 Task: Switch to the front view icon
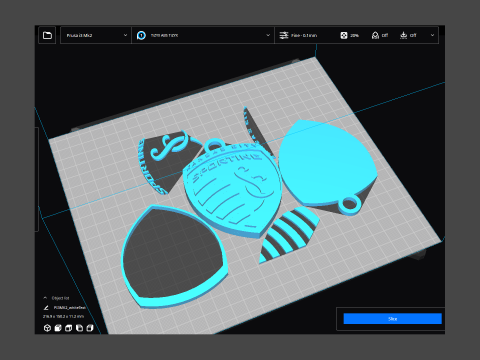tap(58, 328)
